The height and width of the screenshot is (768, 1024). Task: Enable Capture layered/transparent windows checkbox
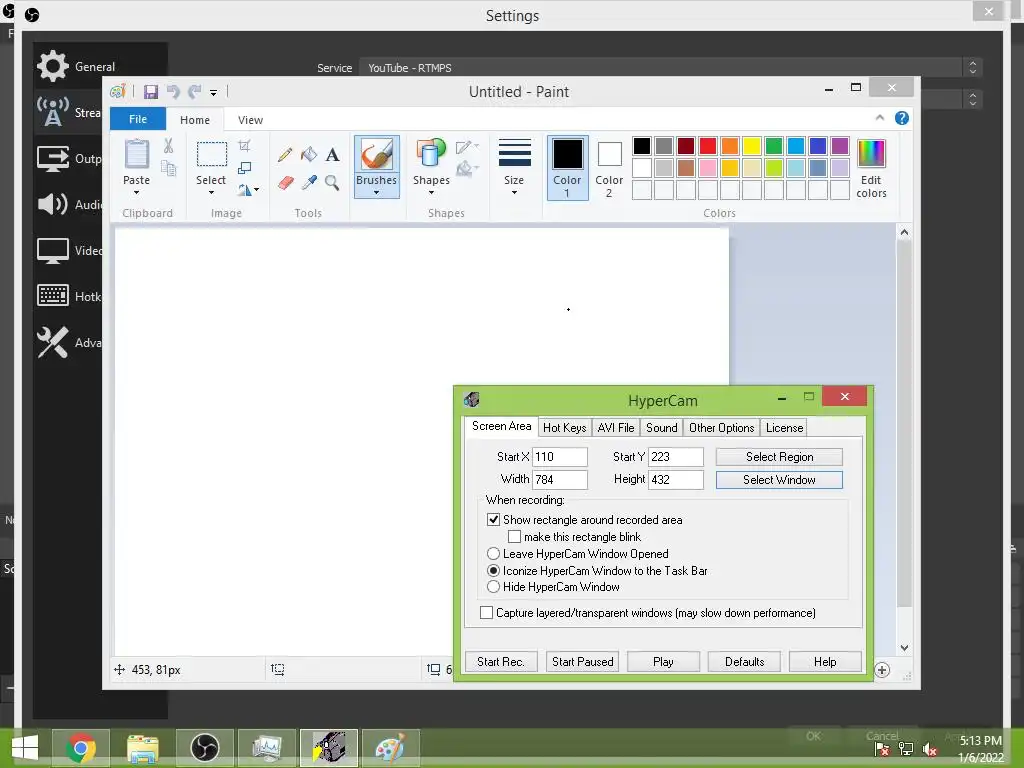[x=487, y=613]
